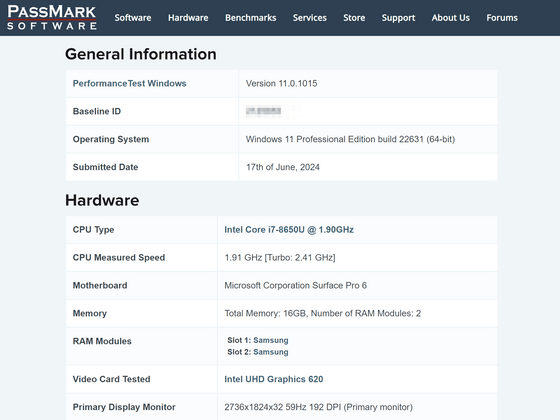Click the CPU Measured Speed label
The image size is (560, 420).
click(x=119, y=258)
